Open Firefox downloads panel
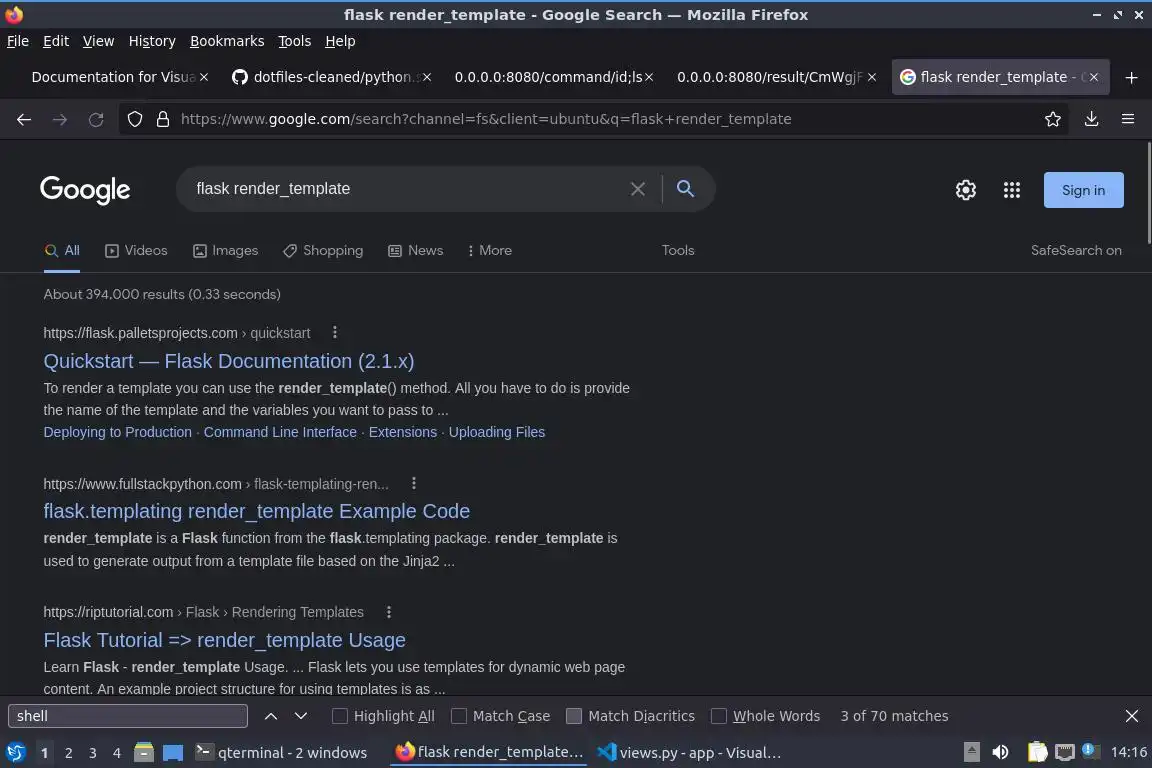 click(x=1091, y=119)
